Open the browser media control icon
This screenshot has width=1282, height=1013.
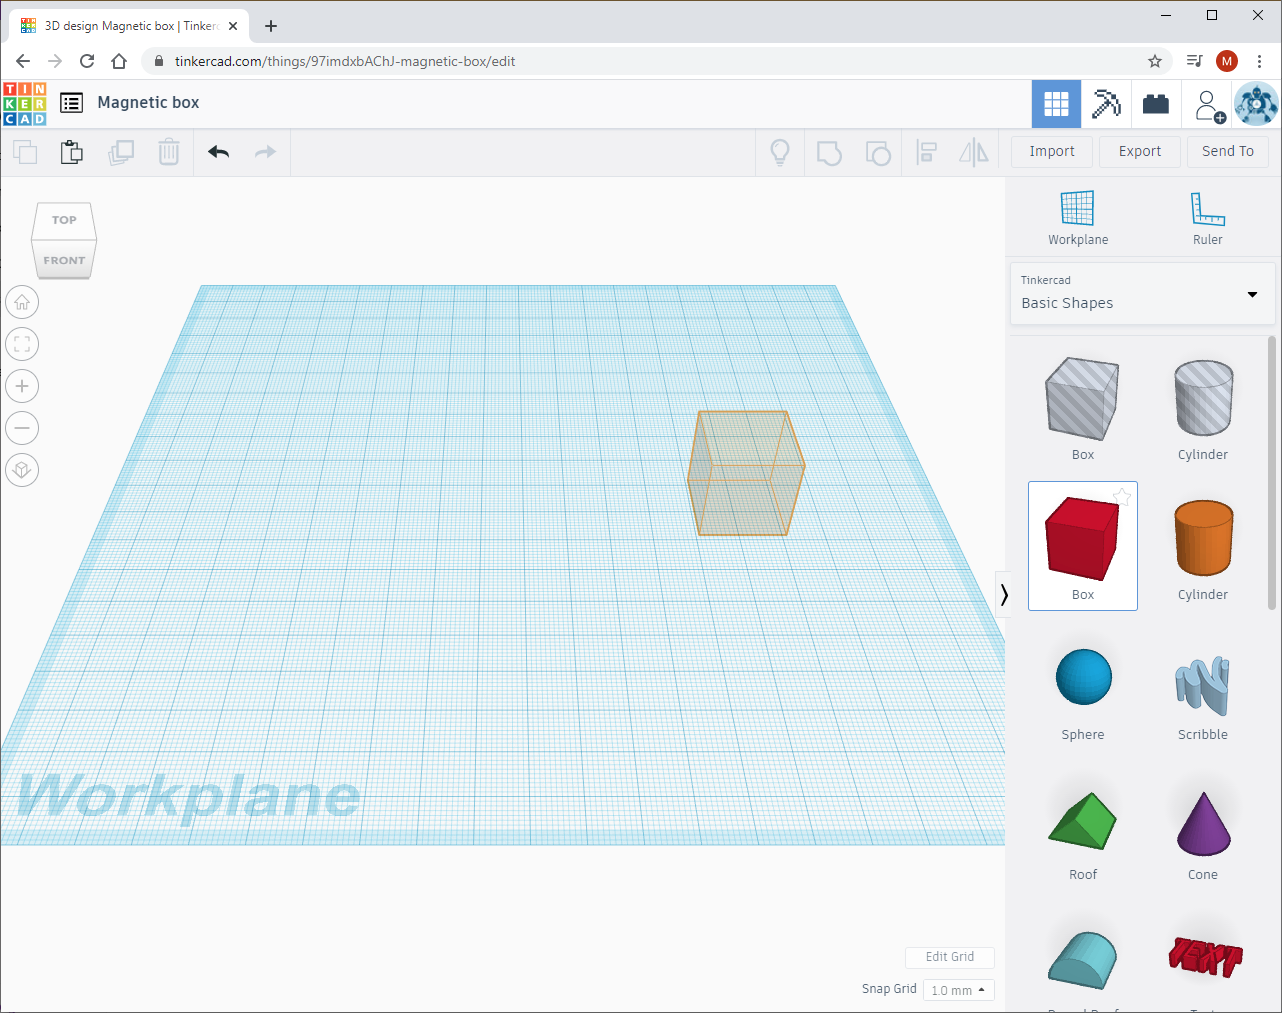click(1194, 61)
